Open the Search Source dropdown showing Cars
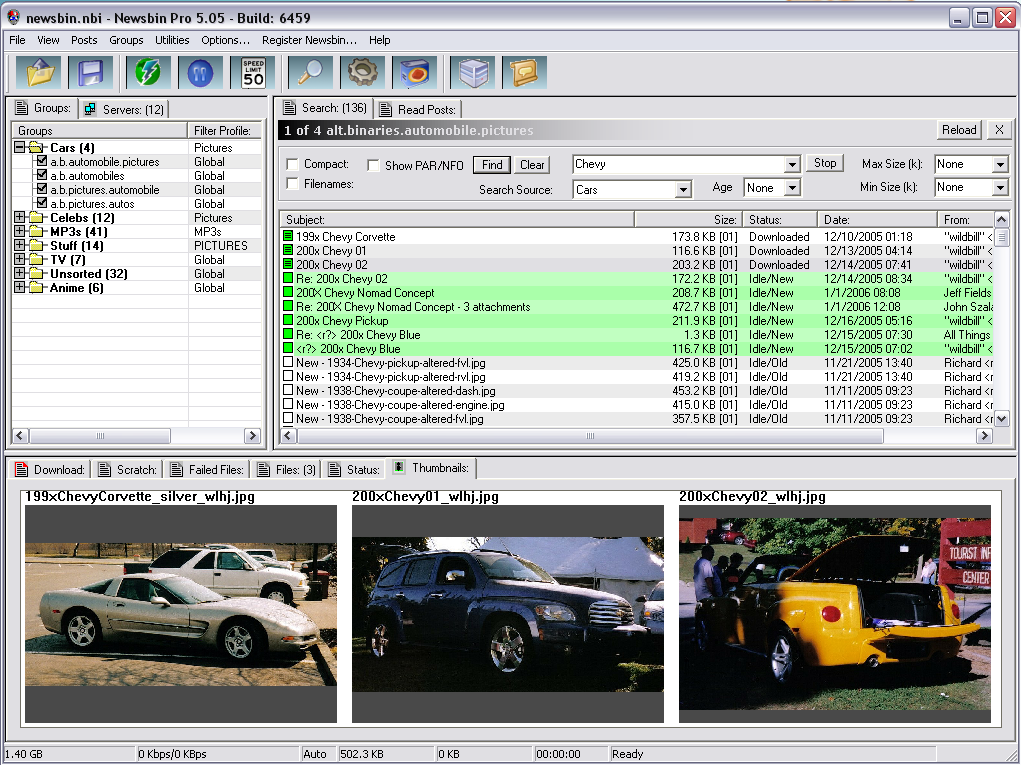Viewport: 1021px width, 765px height. point(683,189)
